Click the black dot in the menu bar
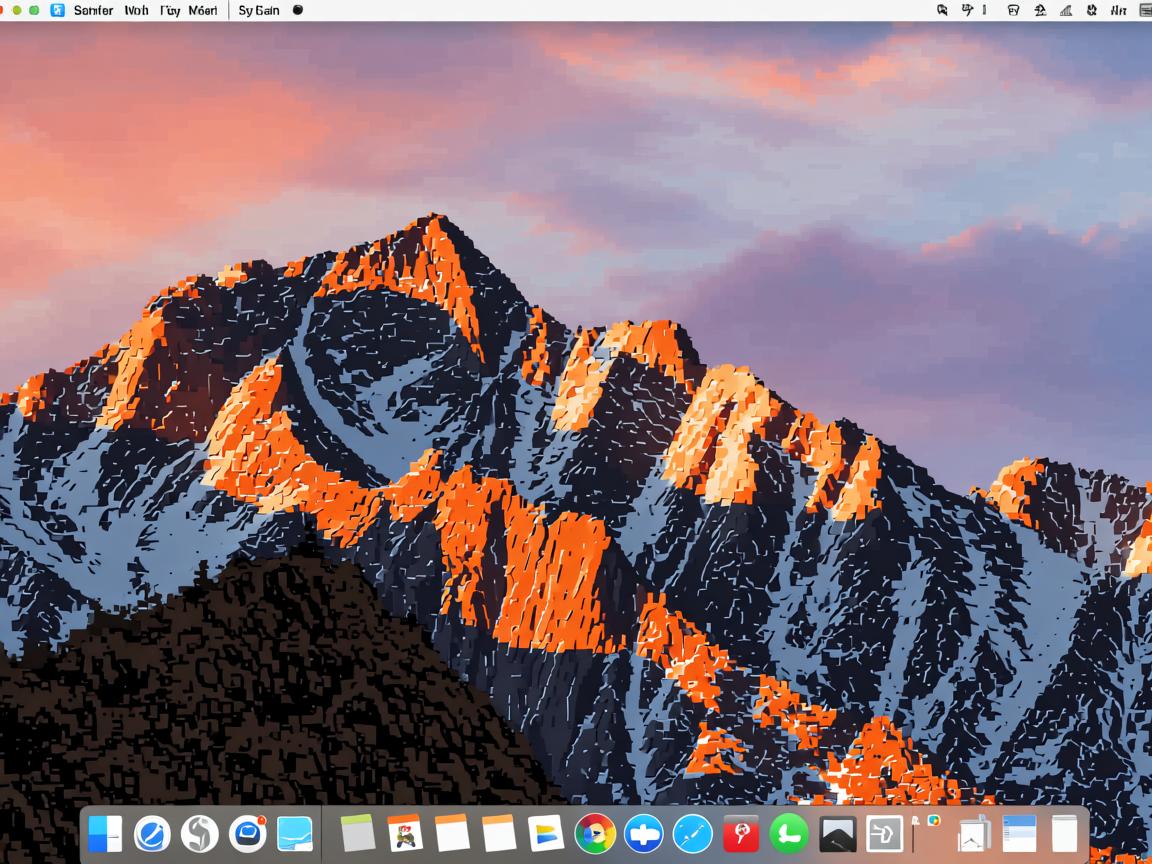1152x864 pixels. pyautogui.click(x=297, y=10)
